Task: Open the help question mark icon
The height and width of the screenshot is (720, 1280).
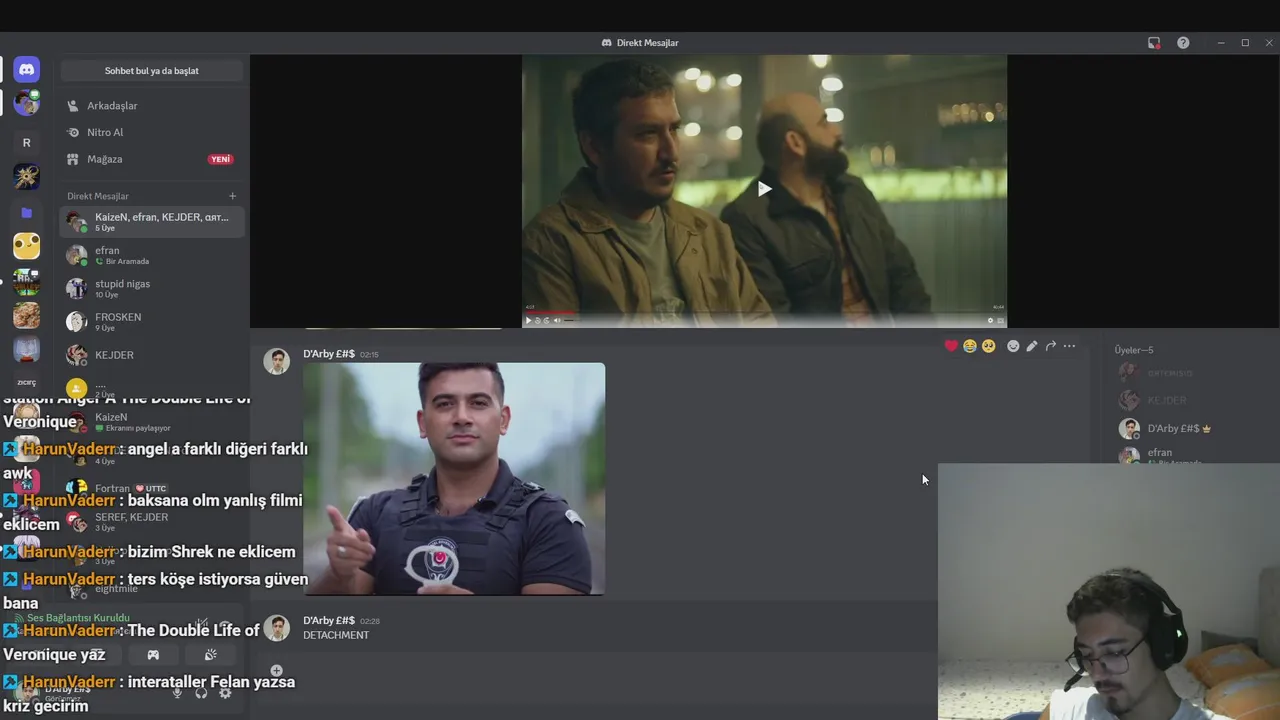Action: click(x=1183, y=43)
